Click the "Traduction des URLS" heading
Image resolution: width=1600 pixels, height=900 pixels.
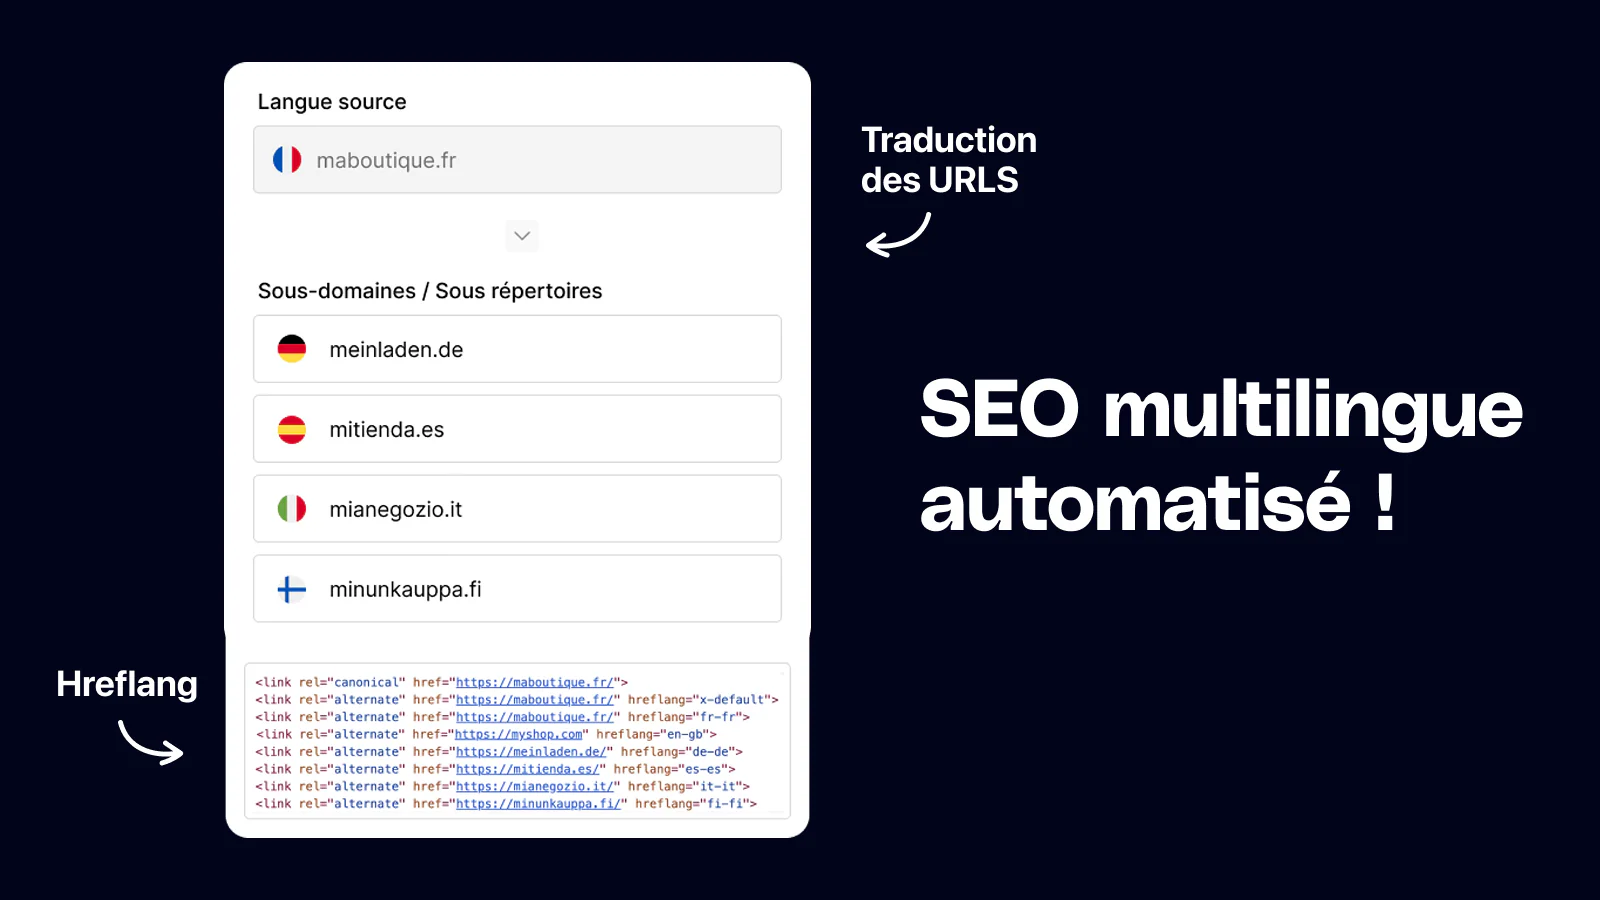[949, 160]
